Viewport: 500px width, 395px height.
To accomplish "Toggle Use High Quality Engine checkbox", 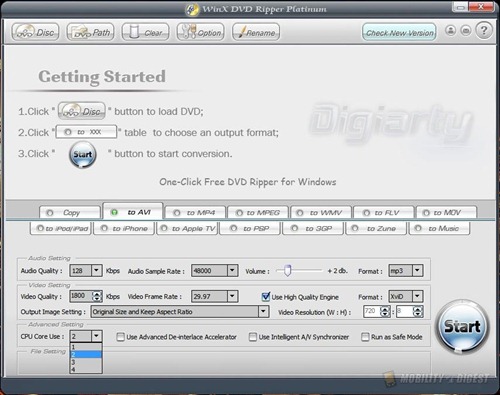I will pos(265,296).
